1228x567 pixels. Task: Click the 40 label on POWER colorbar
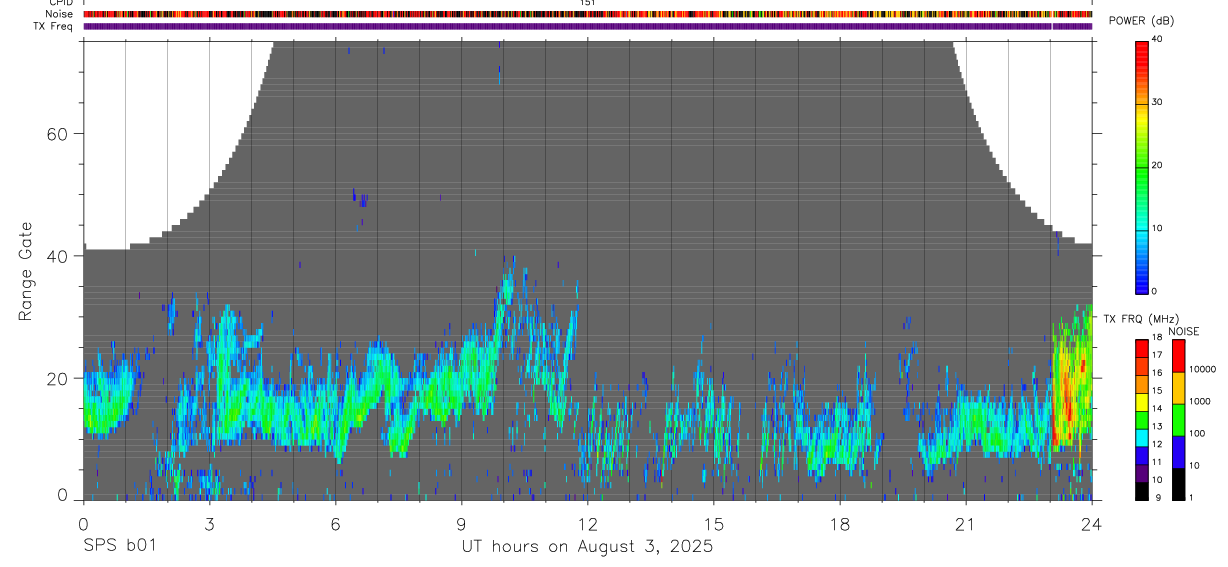pos(1157,40)
